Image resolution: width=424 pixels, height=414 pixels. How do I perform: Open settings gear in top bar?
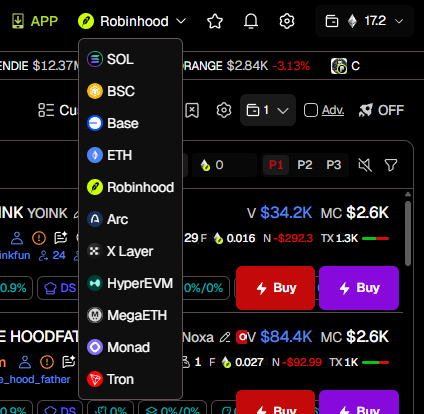287,21
